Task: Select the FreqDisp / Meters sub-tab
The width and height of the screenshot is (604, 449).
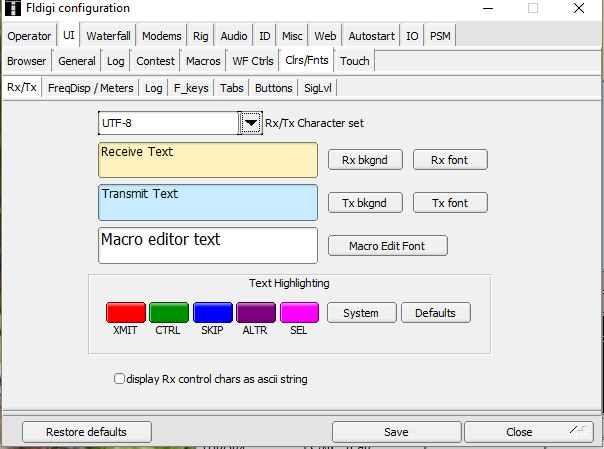Action: 89,88
